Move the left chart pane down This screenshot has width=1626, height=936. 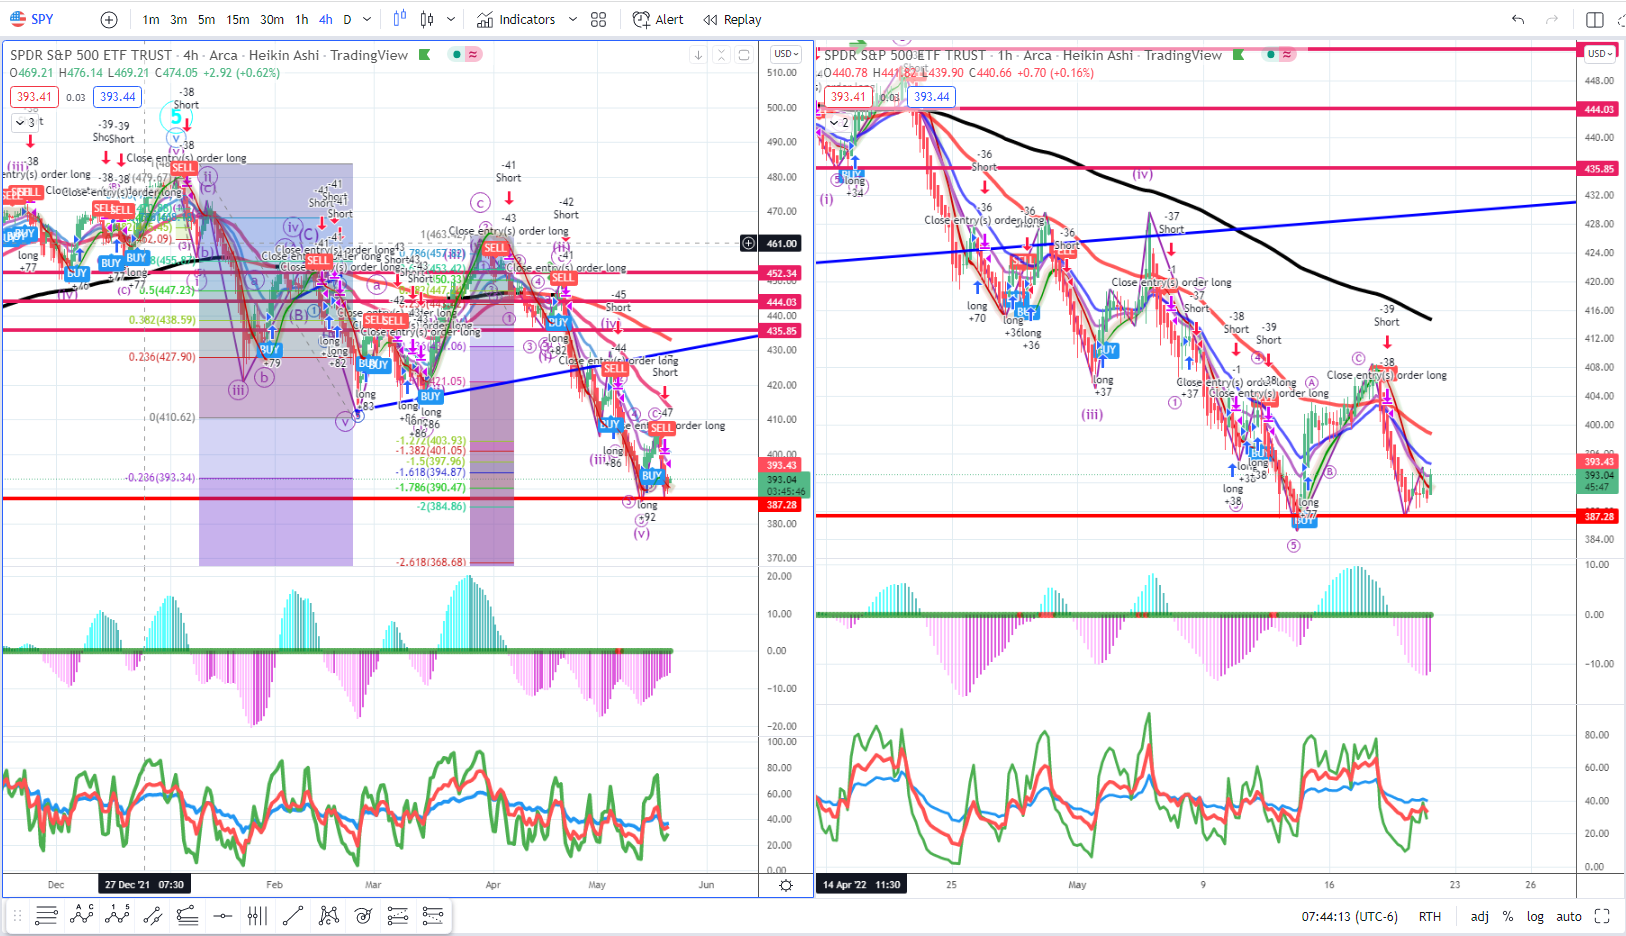coord(698,55)
